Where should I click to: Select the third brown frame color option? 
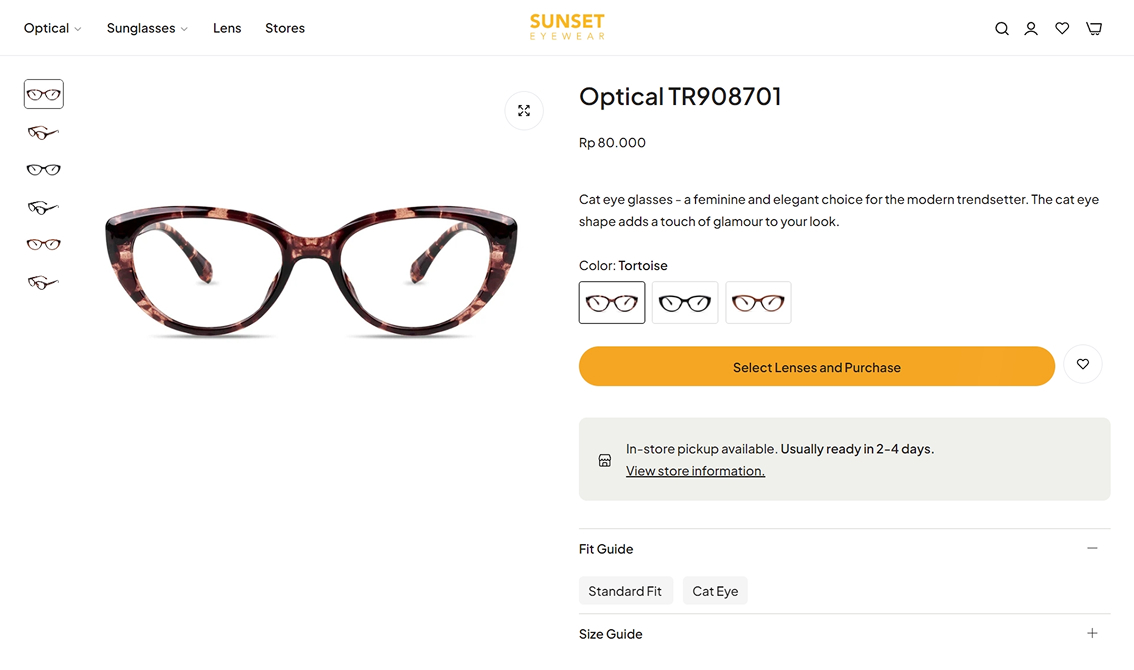[x=758, y=303]
